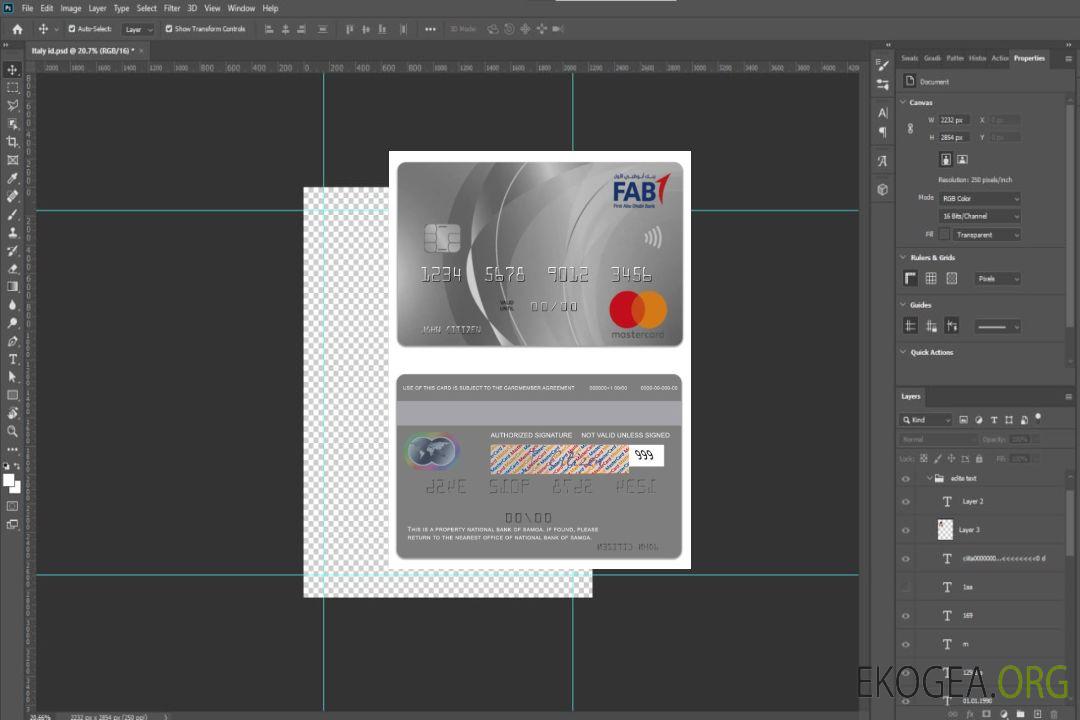Click the add layer mask icon
This screenshot has height=720, width=1080.
tap(986, 714)
